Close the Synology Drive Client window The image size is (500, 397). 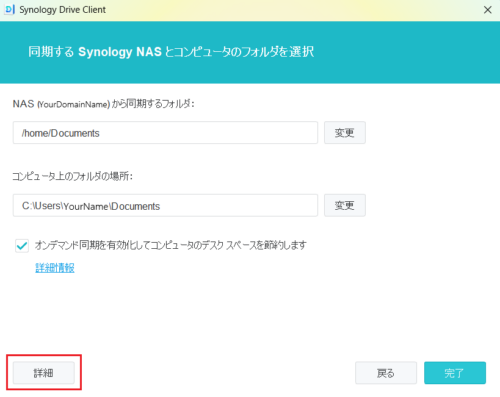pyautogui.click(x=487, y=10)
